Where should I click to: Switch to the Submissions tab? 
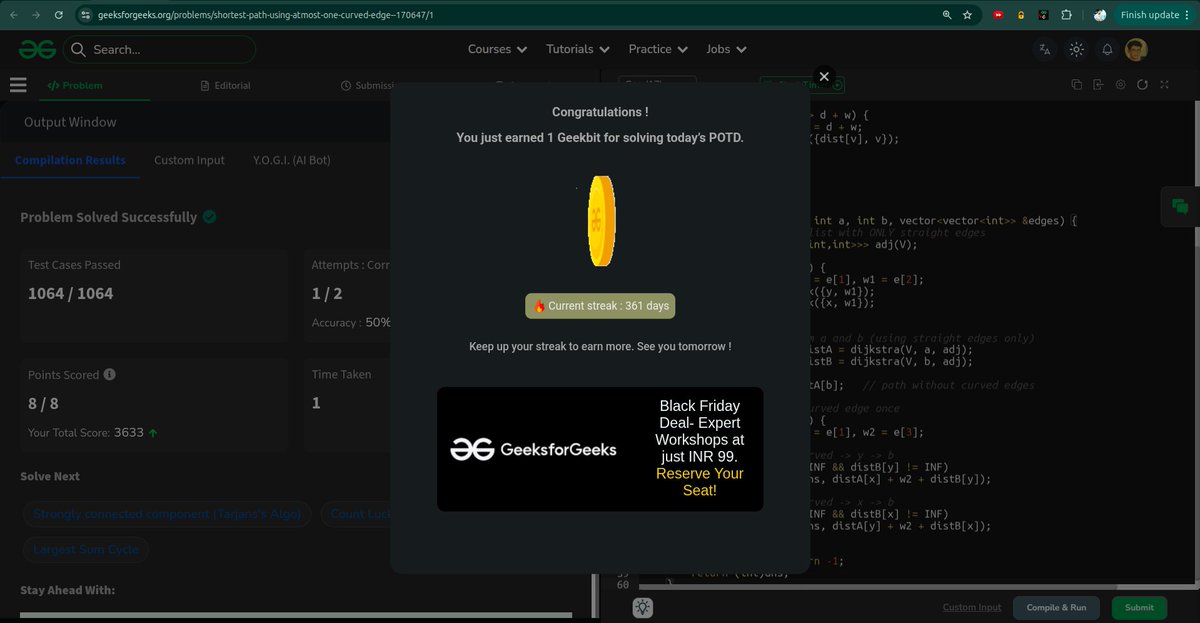click(368, 85)
